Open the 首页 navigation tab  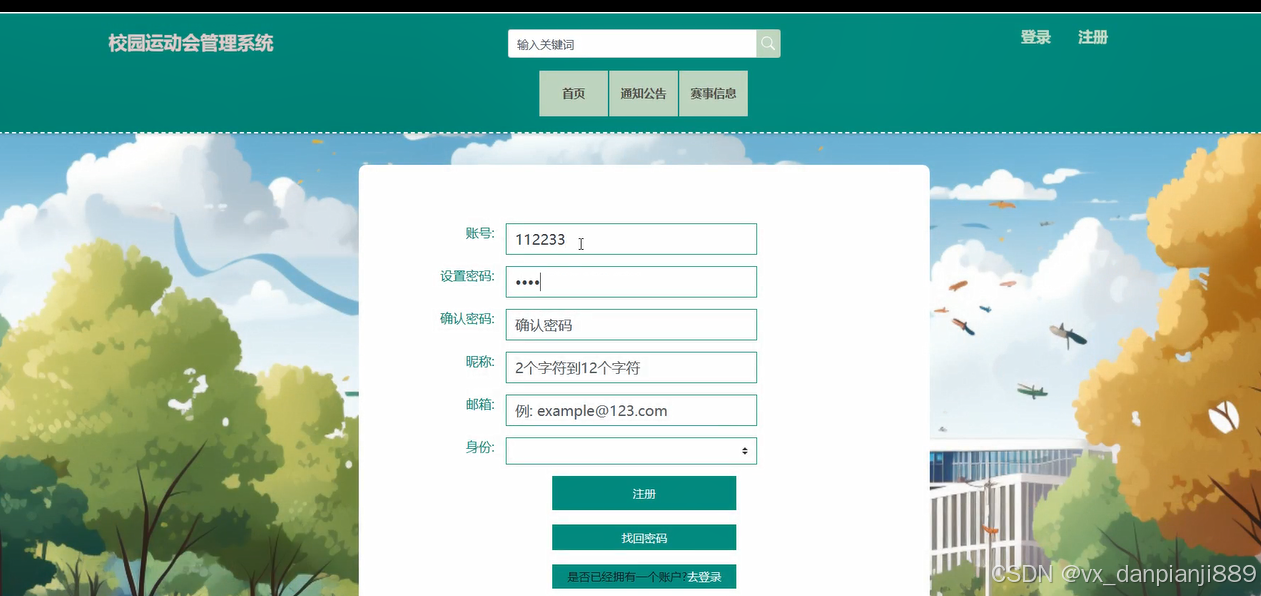573,94
